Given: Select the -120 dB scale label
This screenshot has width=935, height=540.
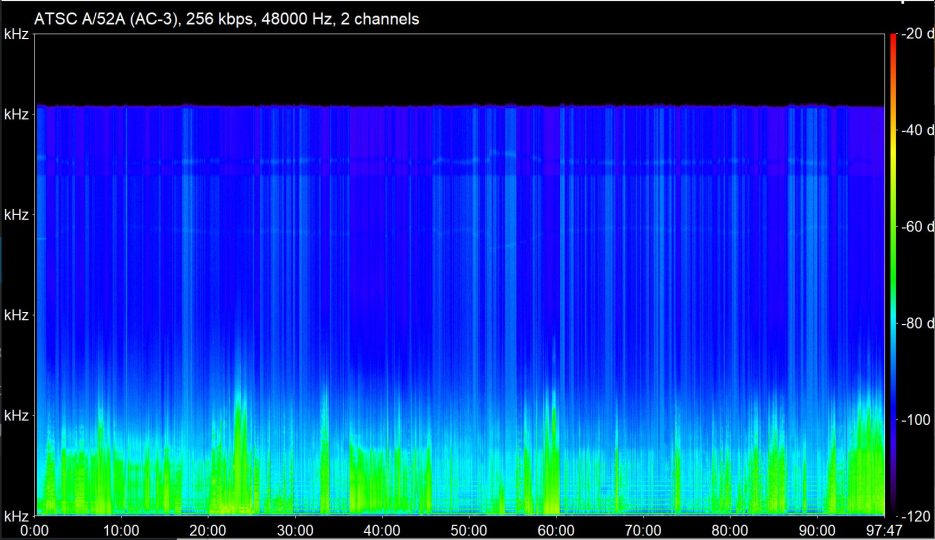Looking at the screenshot, I should coord(915,516).
